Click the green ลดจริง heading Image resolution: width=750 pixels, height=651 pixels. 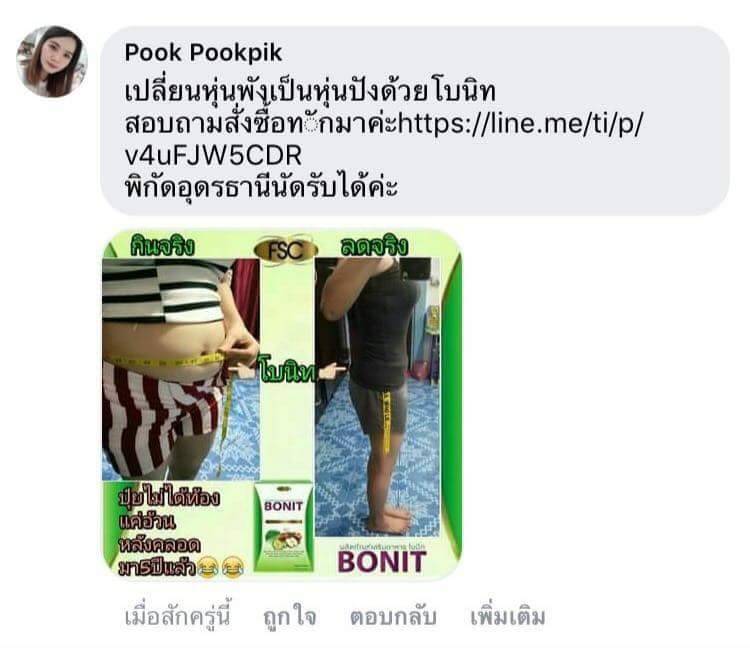pos(375,246)
